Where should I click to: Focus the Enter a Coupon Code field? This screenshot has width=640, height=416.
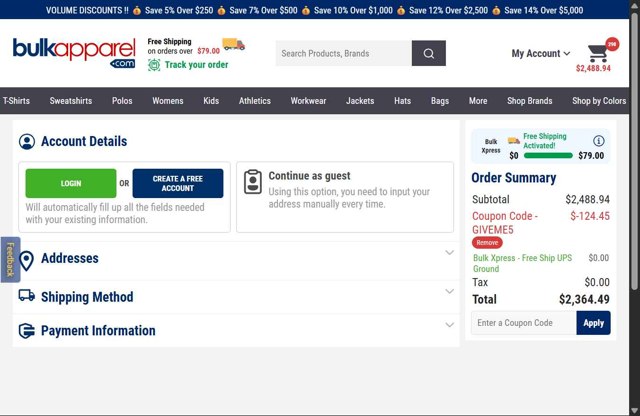(524, 323)
